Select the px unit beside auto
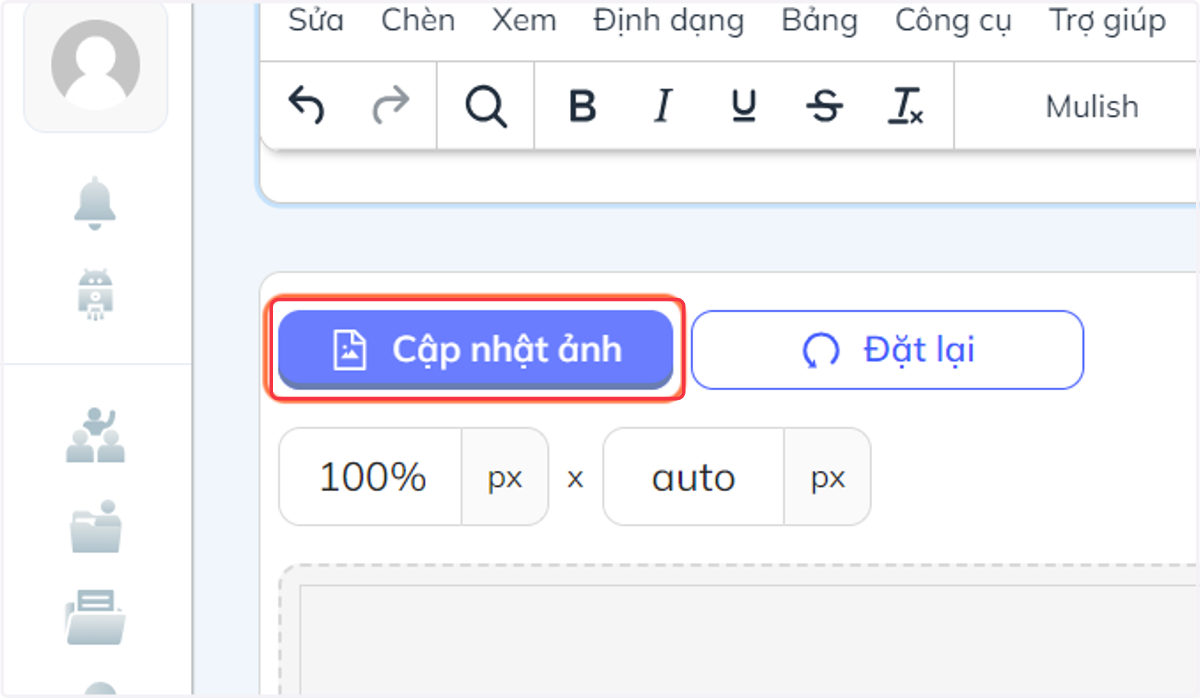This screenshot has width=1200, height=698. pyautogui.click(x=828, y=477)
